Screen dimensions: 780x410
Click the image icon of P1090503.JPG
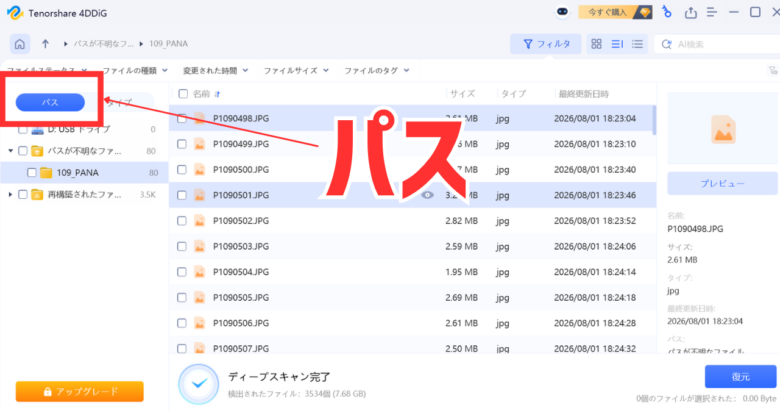pos(199,246)
